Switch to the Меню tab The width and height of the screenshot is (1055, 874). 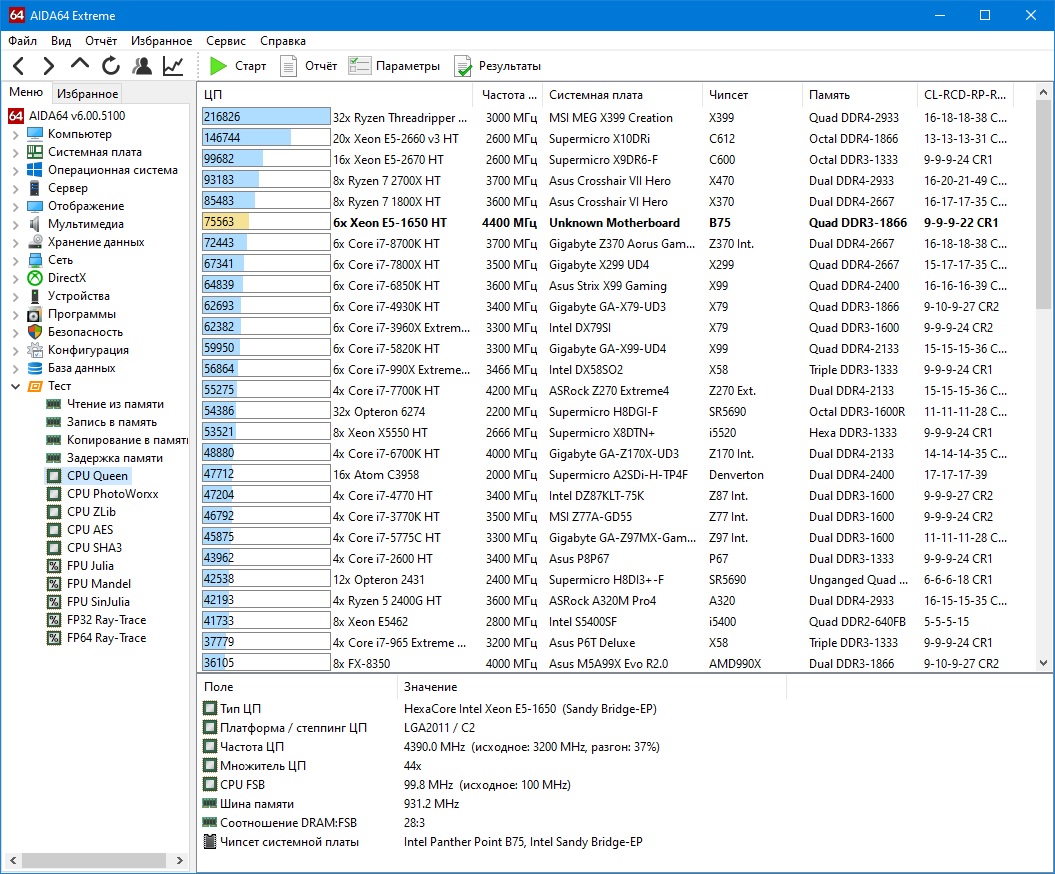26,92
